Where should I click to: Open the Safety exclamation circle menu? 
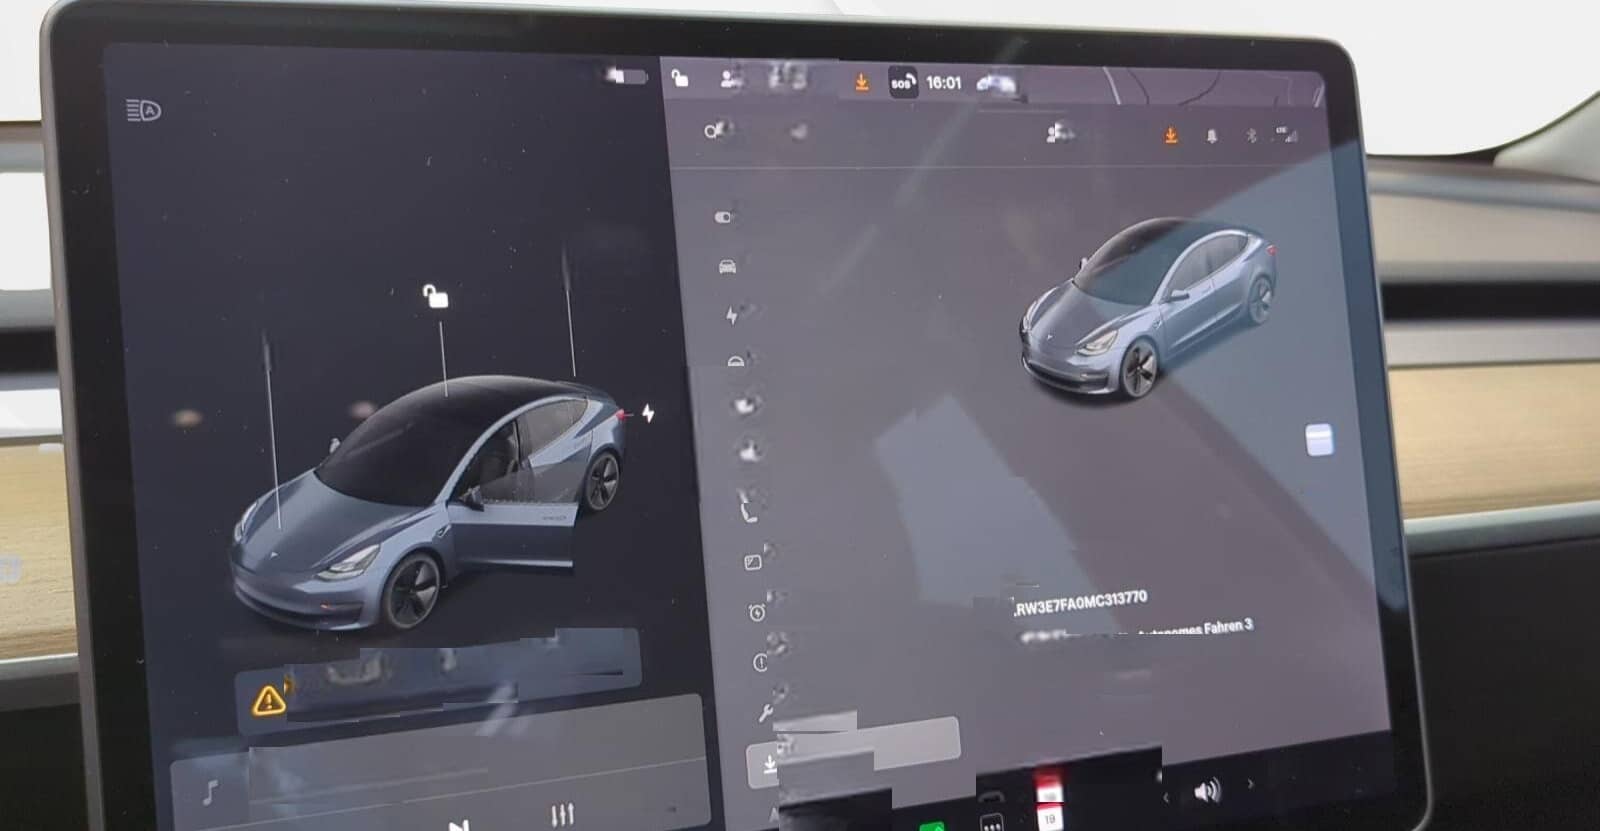point(760,662)
